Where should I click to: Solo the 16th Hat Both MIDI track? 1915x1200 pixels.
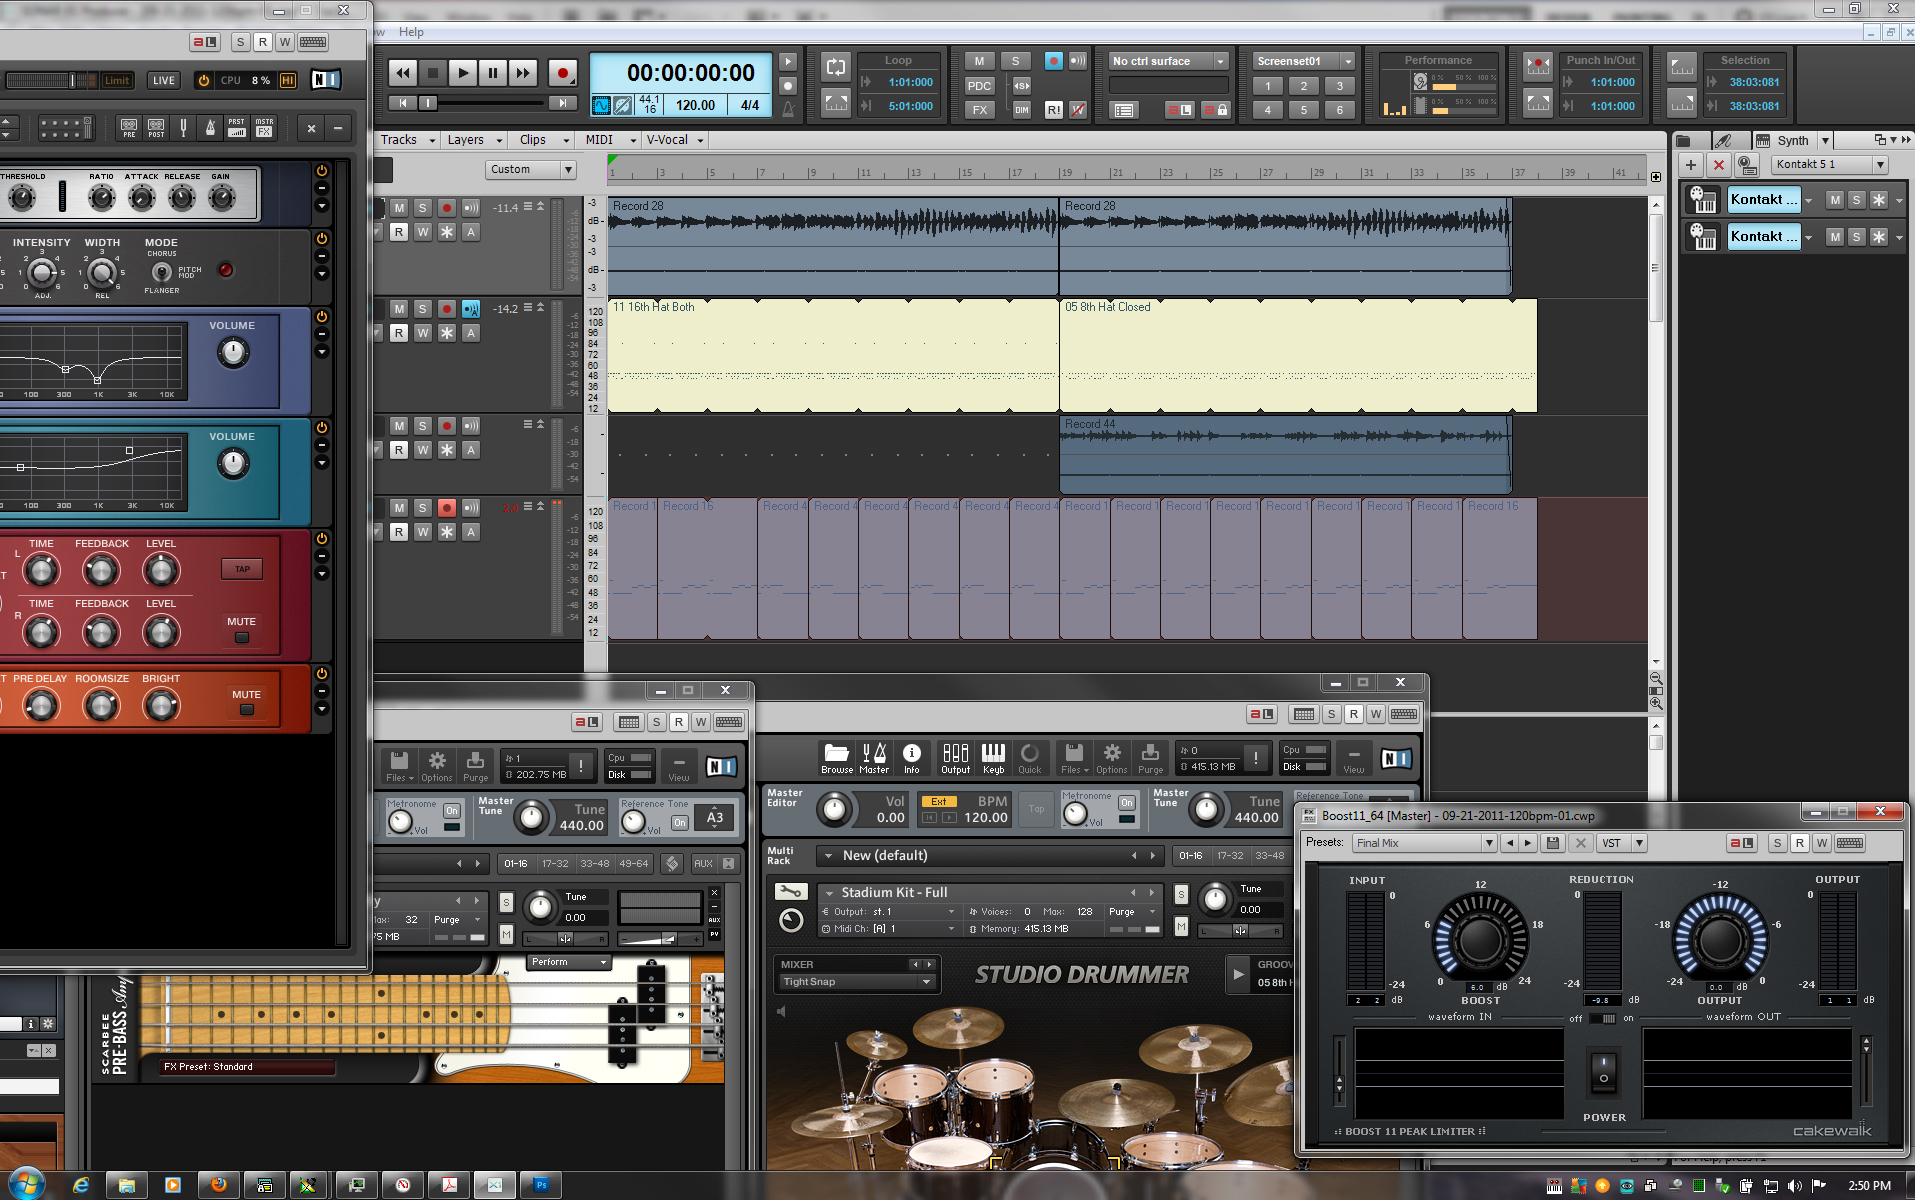click(423, 309)
